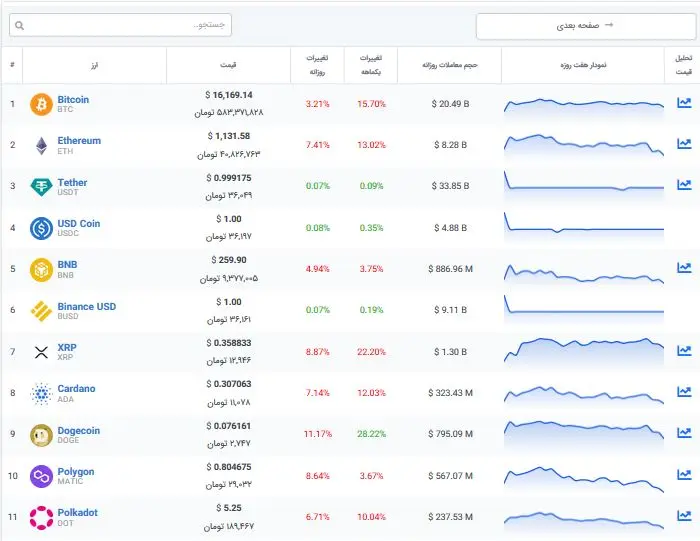Viewport: 700px width, 541px height.
Task: Open price analysis chart icon for Bitcoin
Action: tap(684, 103)
